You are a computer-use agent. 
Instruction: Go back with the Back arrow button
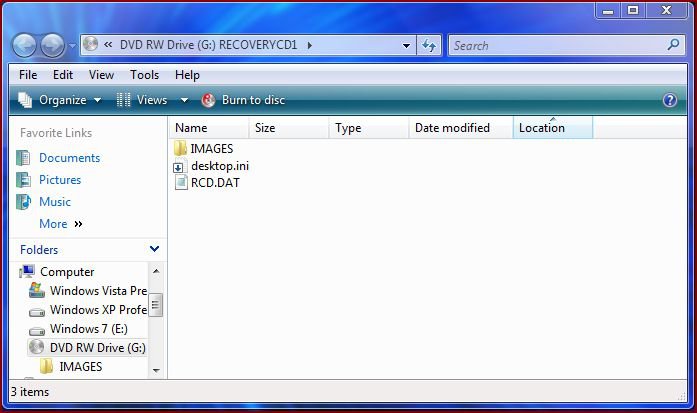pyautogui.click(x=24, y=45)
